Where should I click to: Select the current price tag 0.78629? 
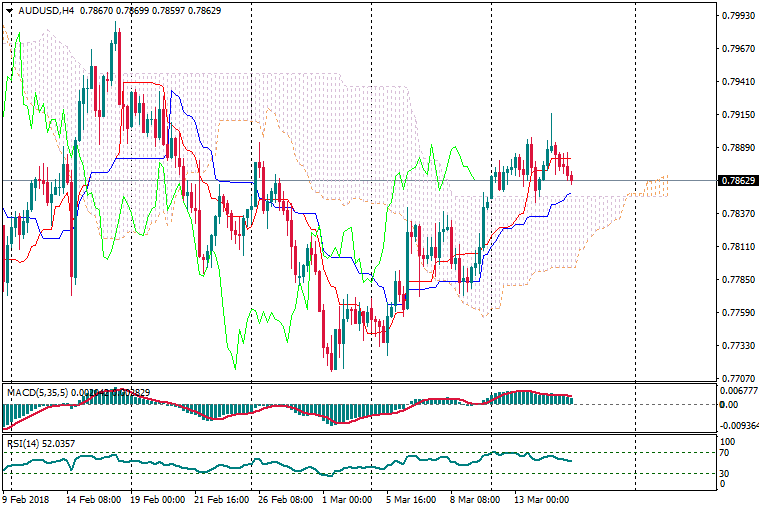(738, 181)
